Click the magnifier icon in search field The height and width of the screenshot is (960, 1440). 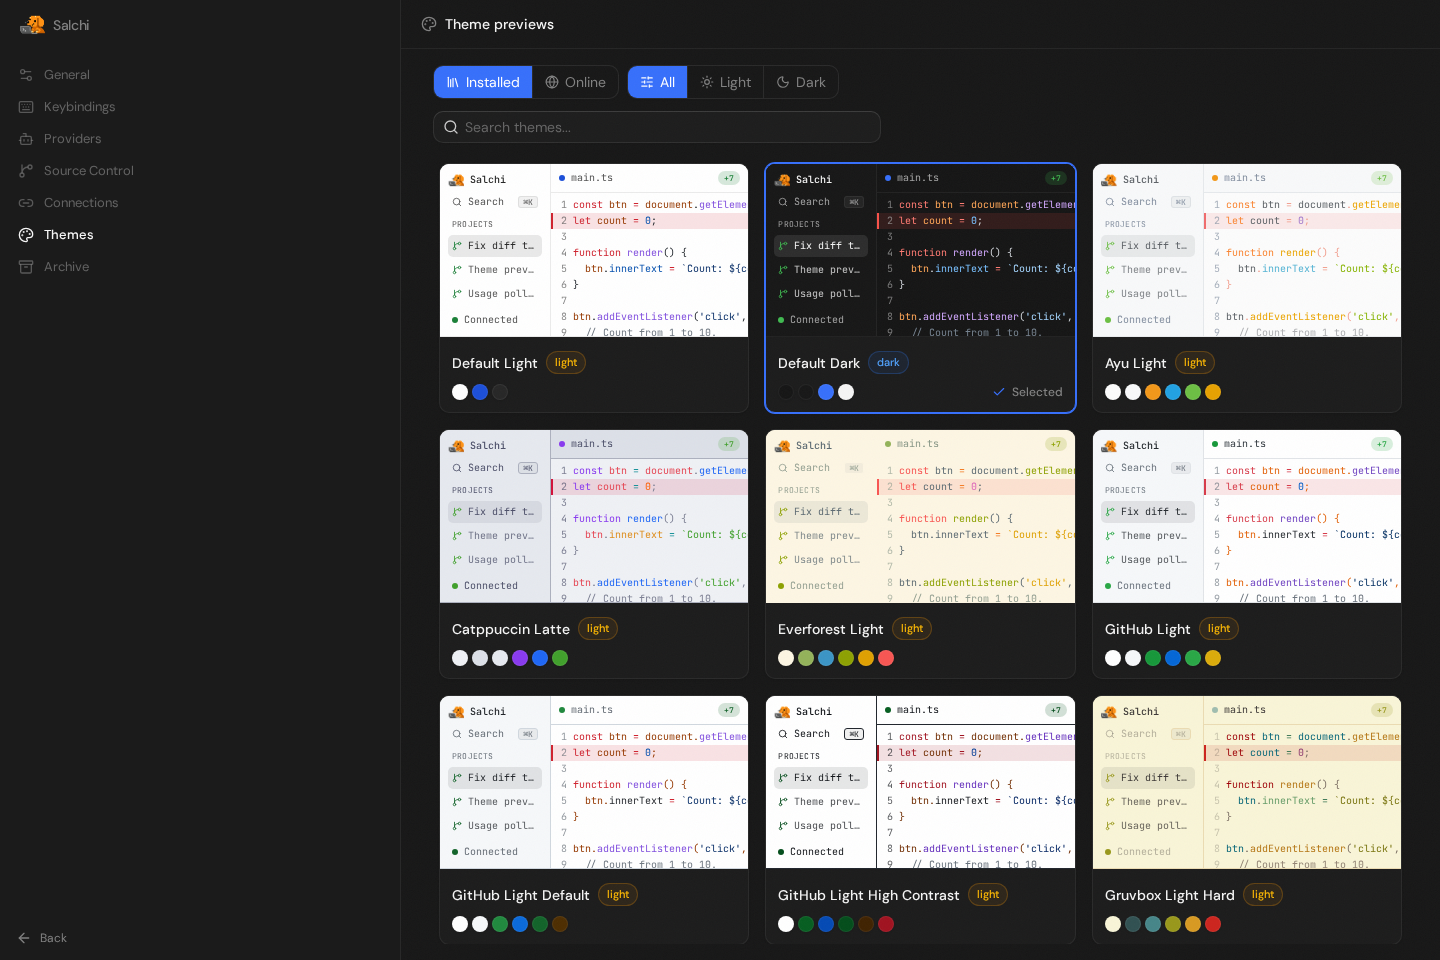(x=451, y=127)
